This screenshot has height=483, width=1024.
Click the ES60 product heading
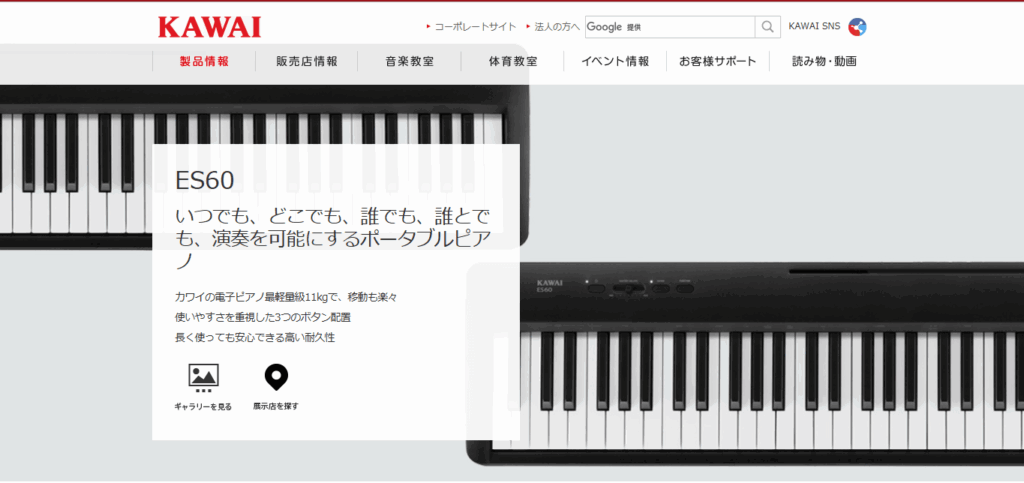click(x=204, y=181)
